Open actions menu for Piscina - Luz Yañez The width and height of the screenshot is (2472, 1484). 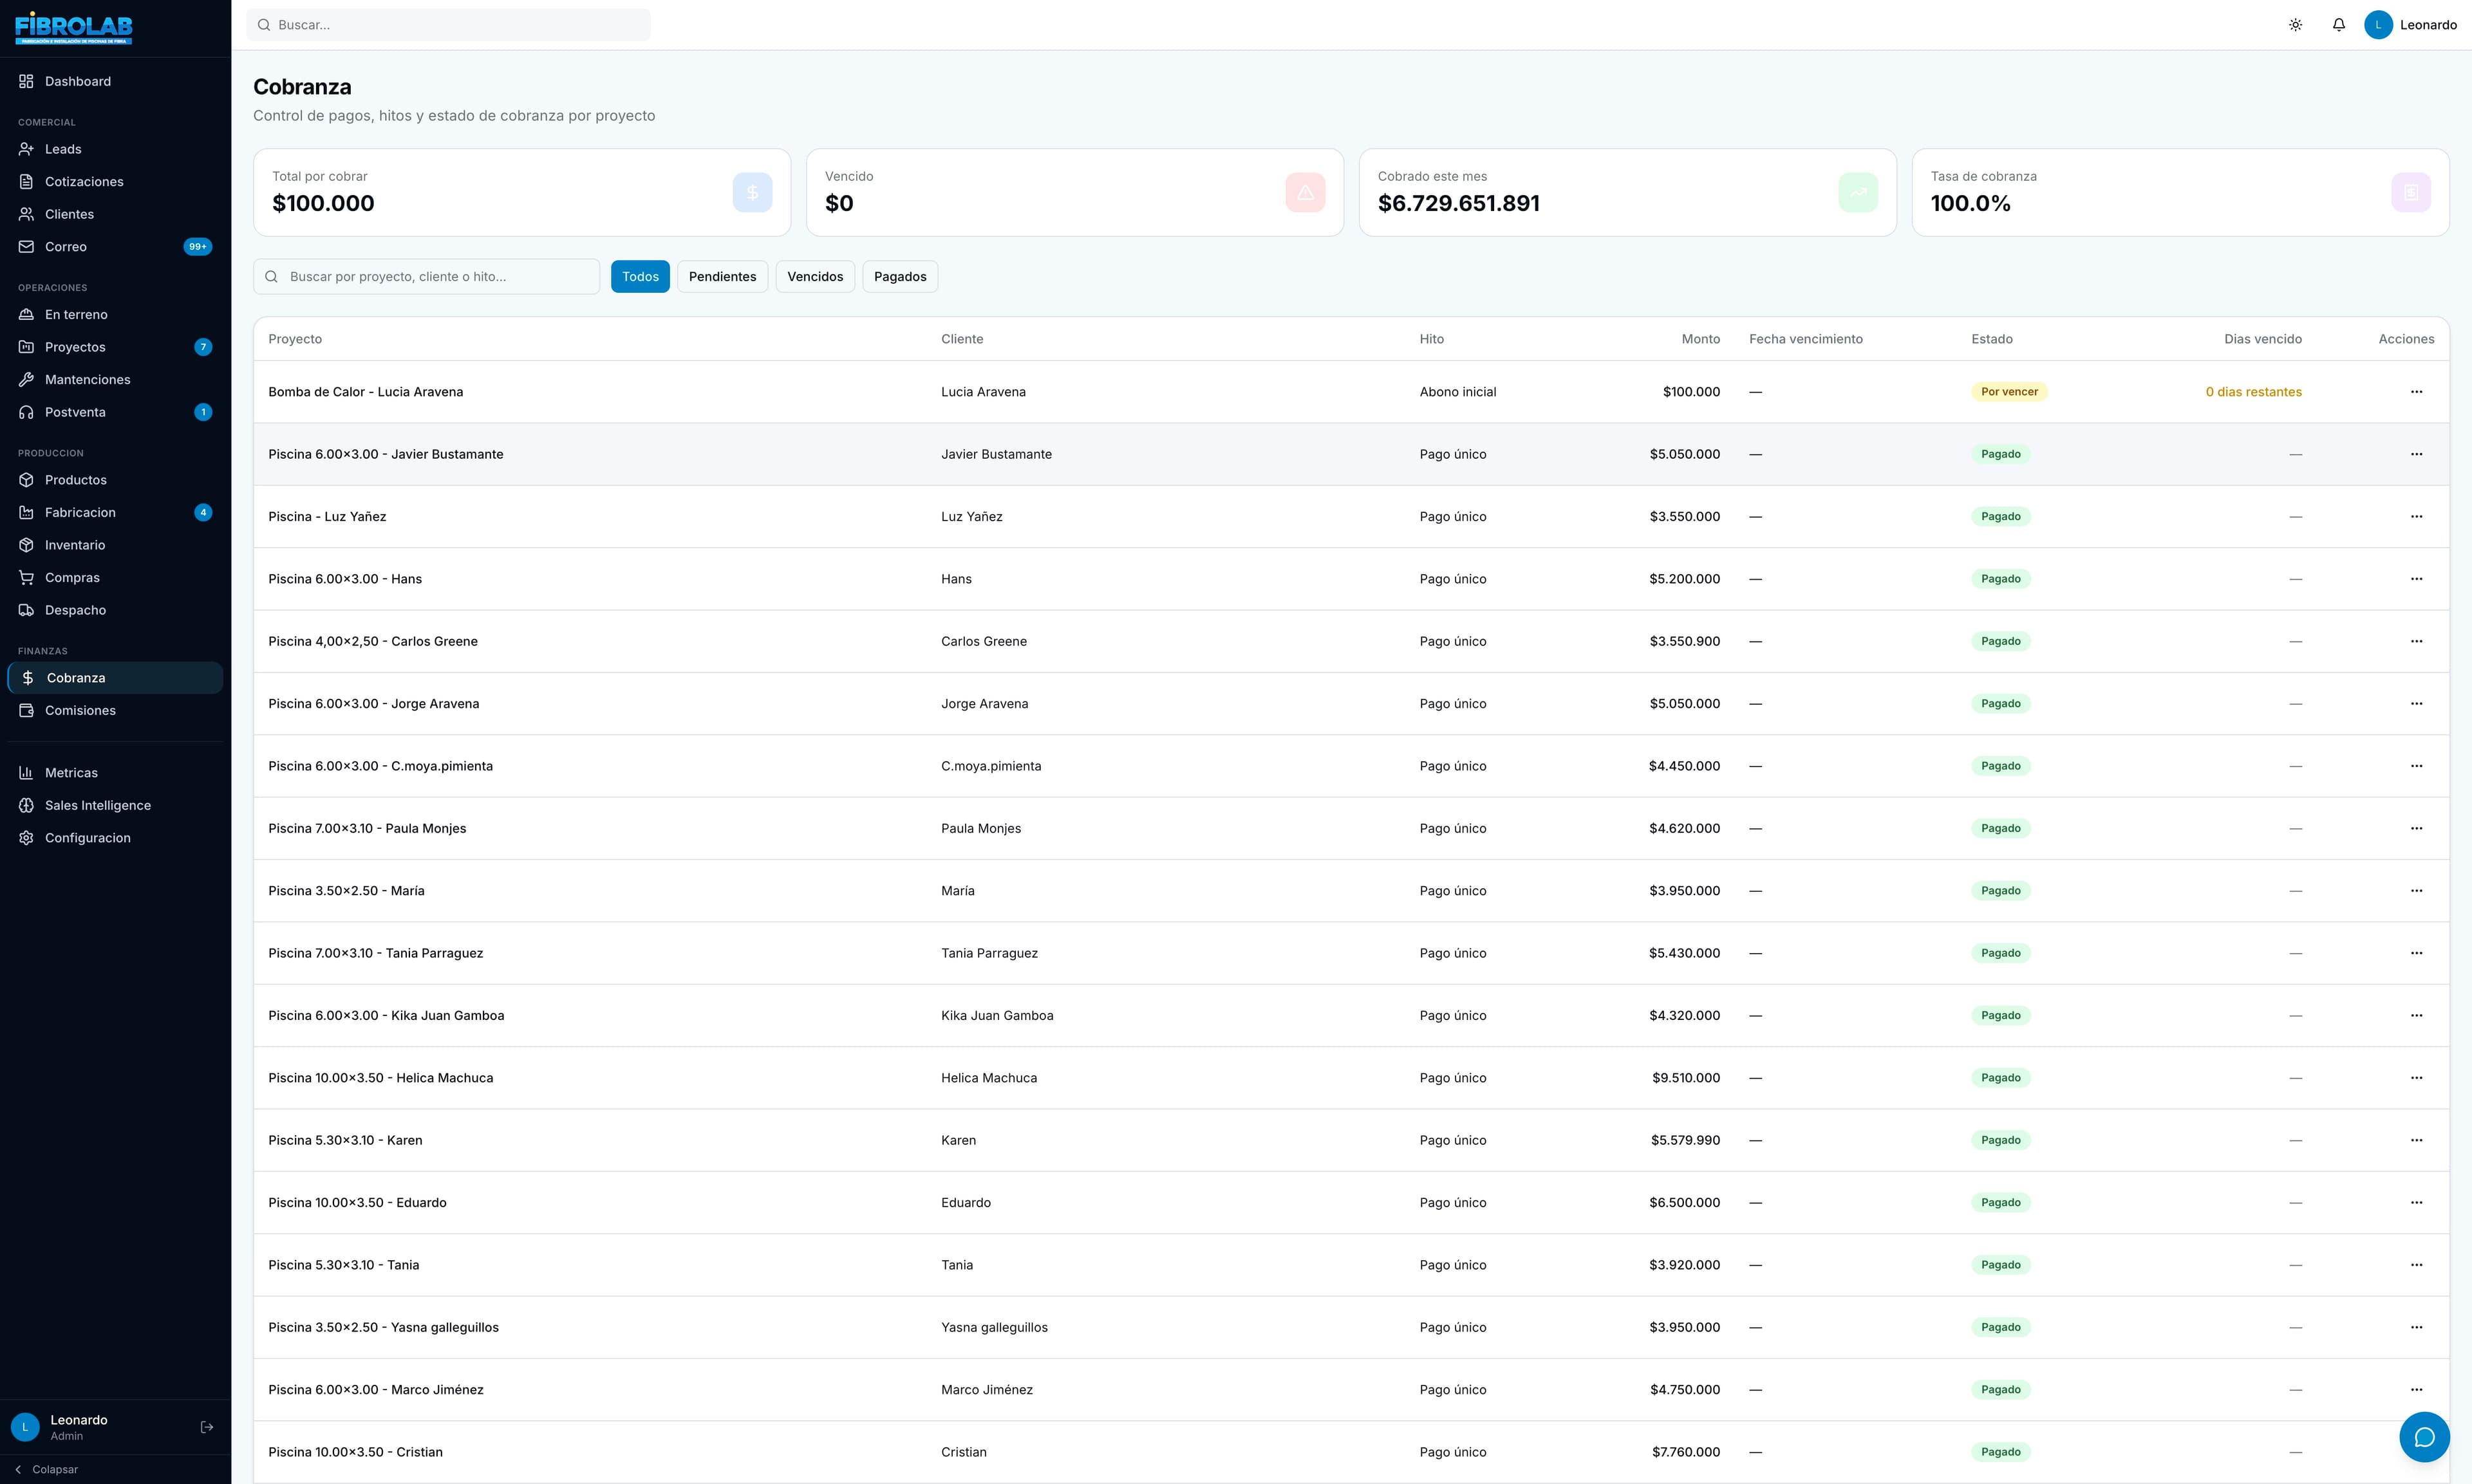click(x=2416, y=517)
